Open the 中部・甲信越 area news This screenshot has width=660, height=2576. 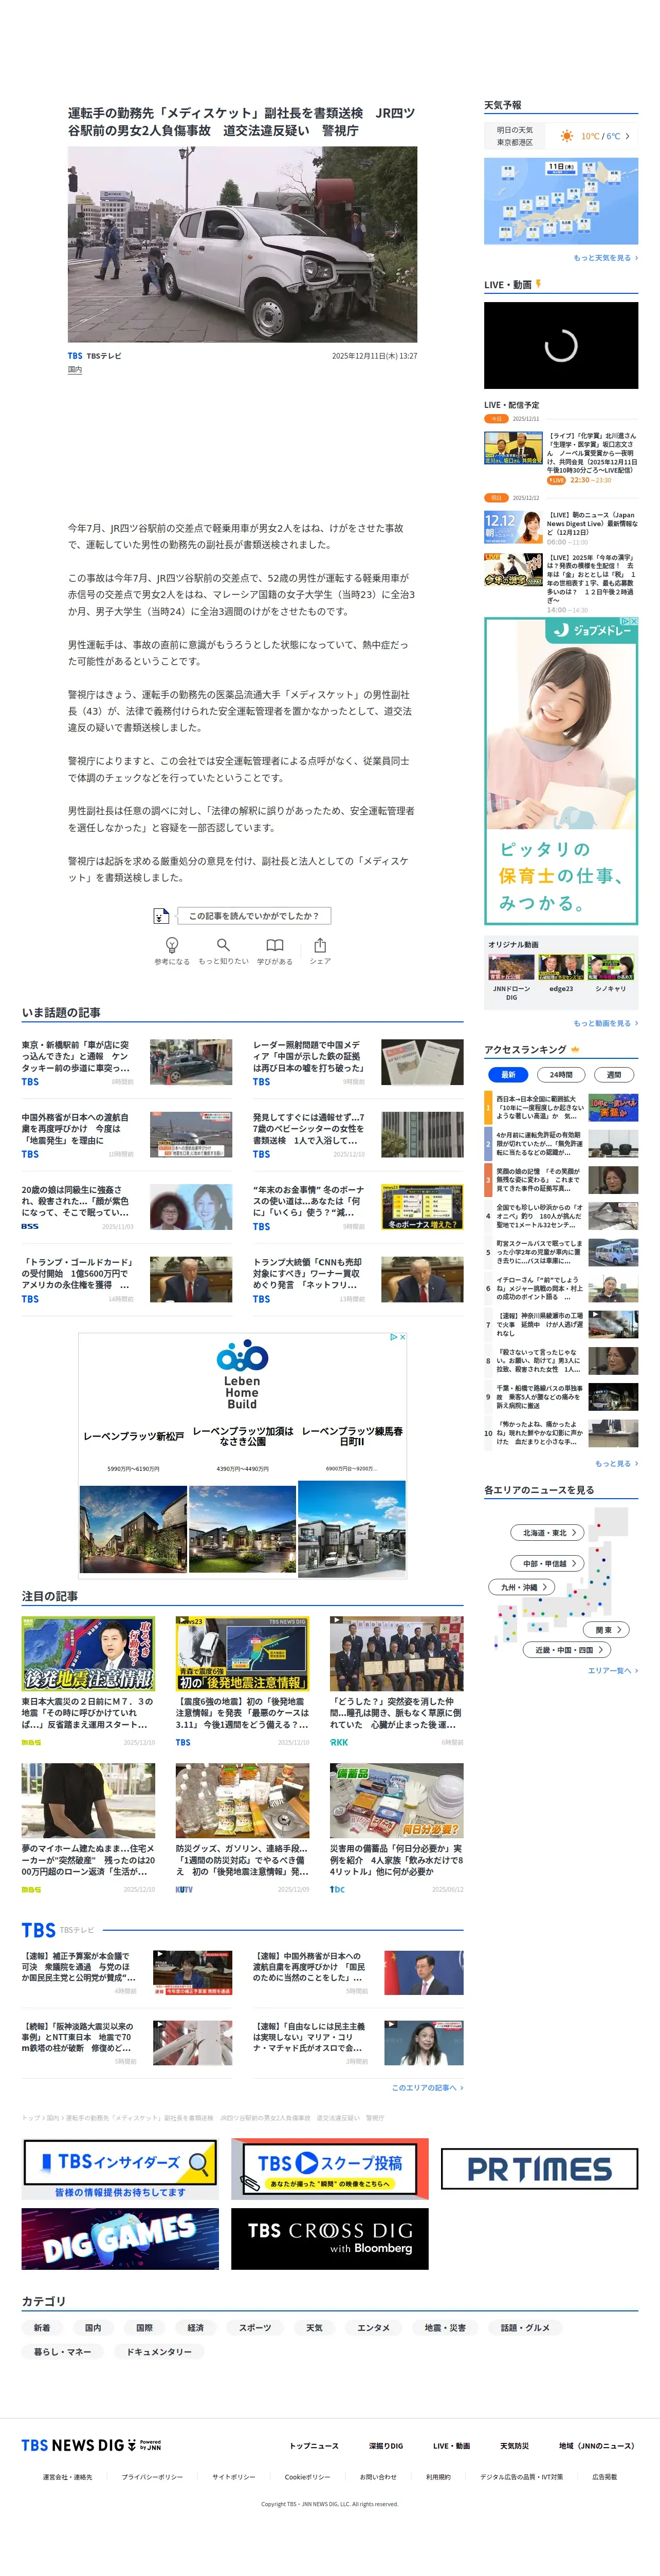pyautogui.click(x=548, y=1563)
